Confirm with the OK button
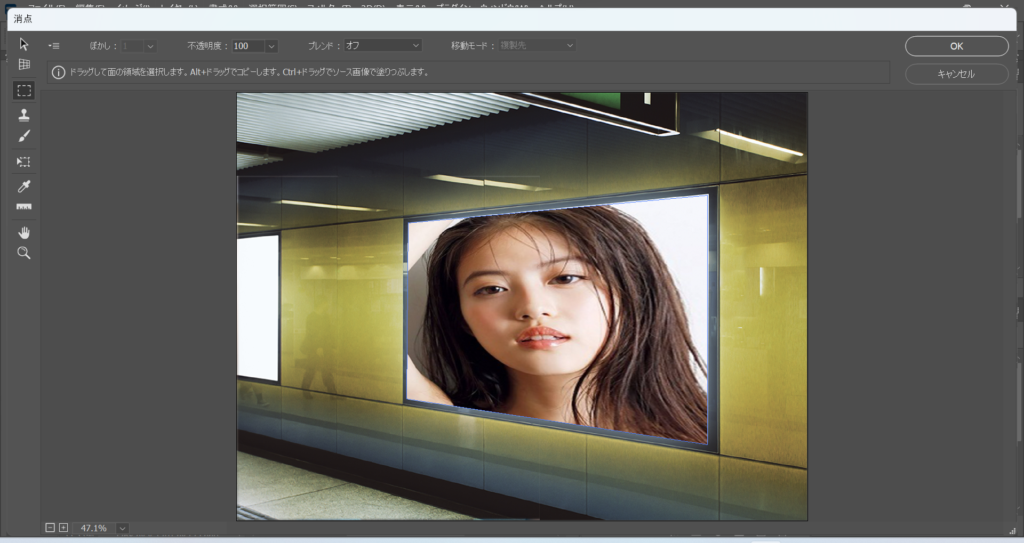Screen dimensions: 1024x543 pyautogui.click(x=957, y=46)
